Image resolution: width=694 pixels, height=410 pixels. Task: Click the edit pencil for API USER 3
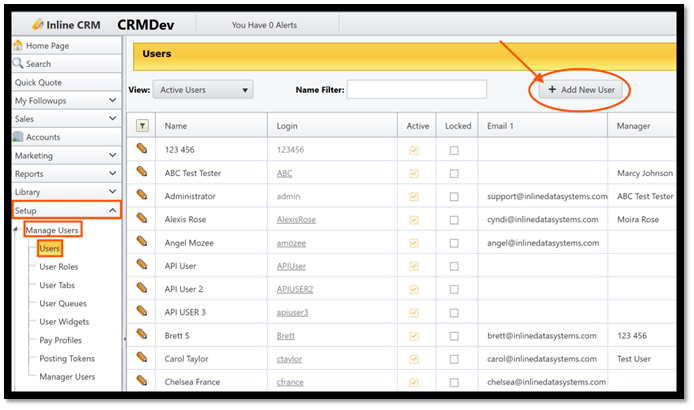click(x=142, y=310)
